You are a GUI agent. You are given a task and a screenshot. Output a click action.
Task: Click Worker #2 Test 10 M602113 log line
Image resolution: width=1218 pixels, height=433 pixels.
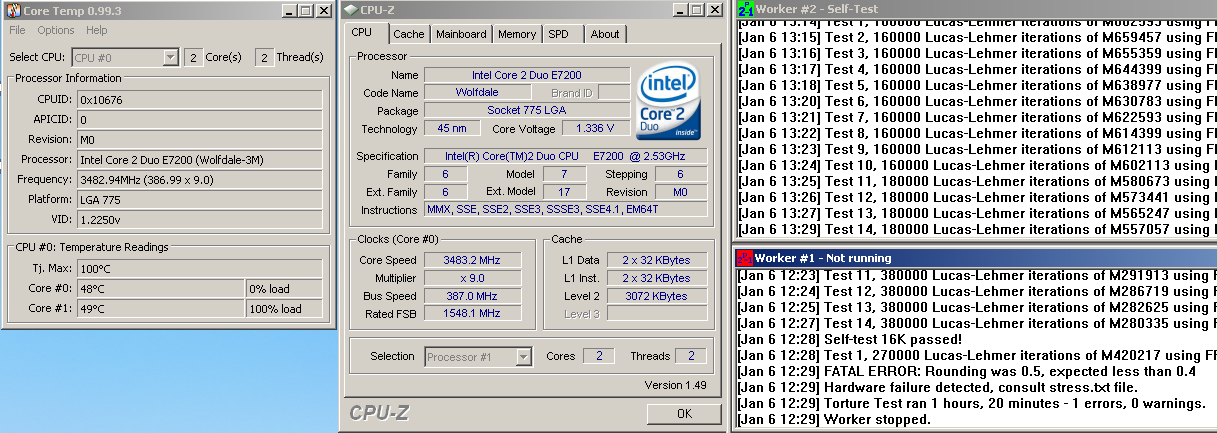click(977, 165)
